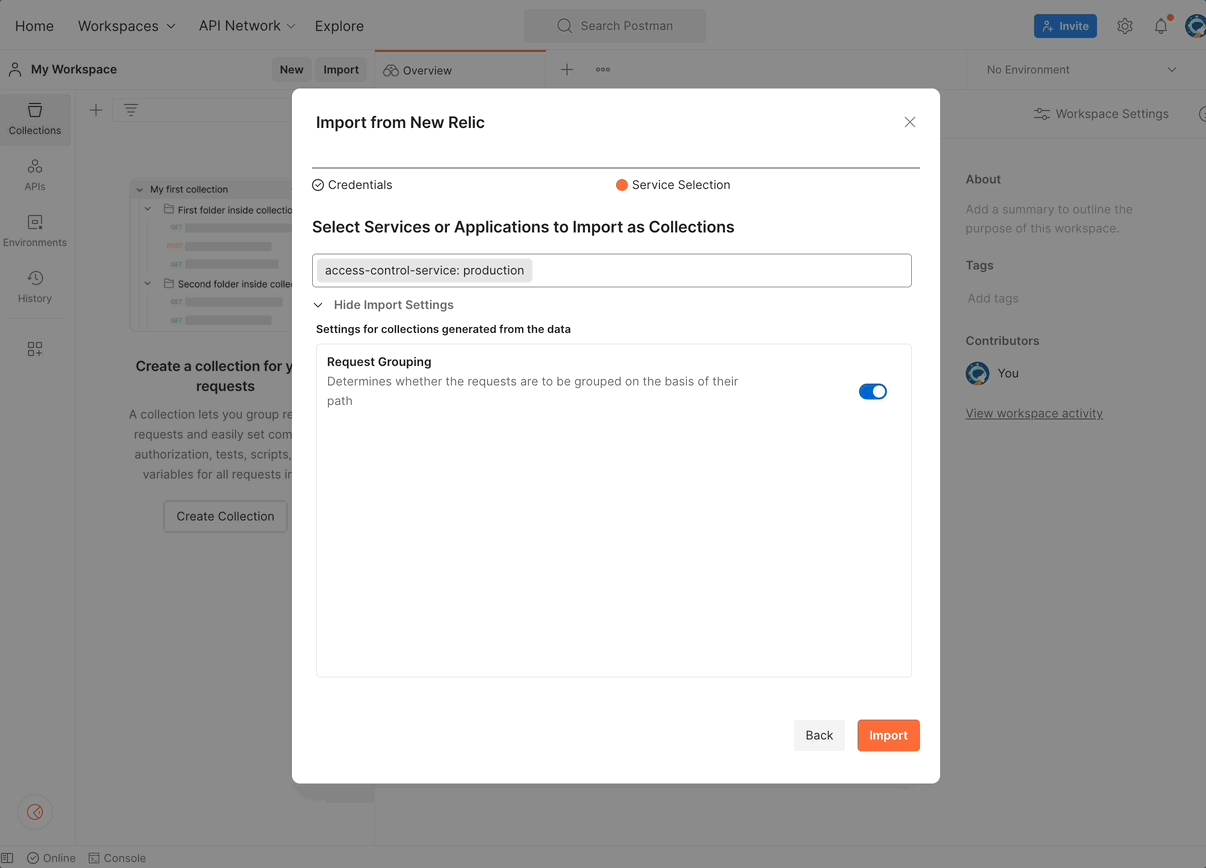Collapse Second folder inside collection

coord(148,284)
